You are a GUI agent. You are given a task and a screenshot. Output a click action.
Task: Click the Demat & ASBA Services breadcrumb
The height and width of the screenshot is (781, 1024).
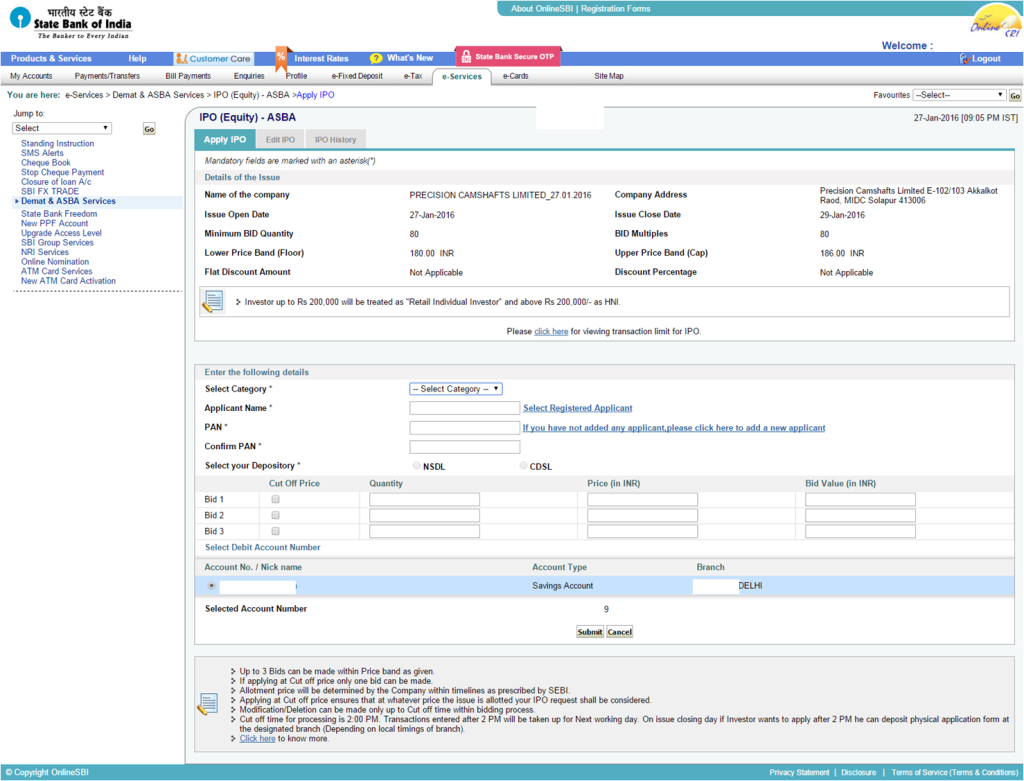[159, 95]
